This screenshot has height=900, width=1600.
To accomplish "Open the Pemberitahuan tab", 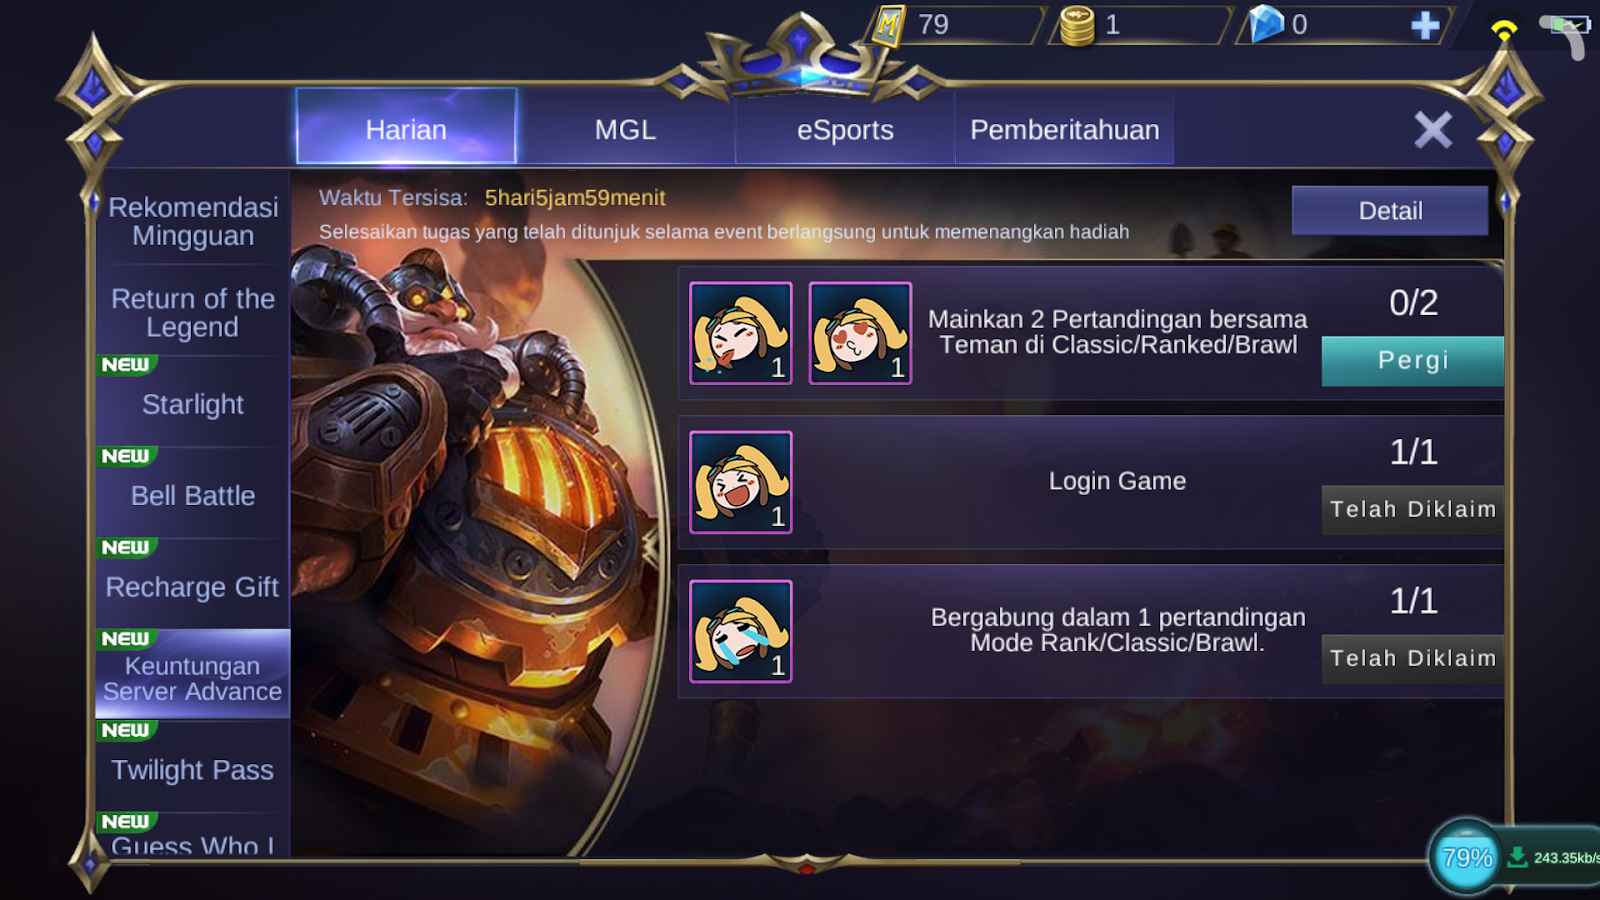I will point(1064,129).
